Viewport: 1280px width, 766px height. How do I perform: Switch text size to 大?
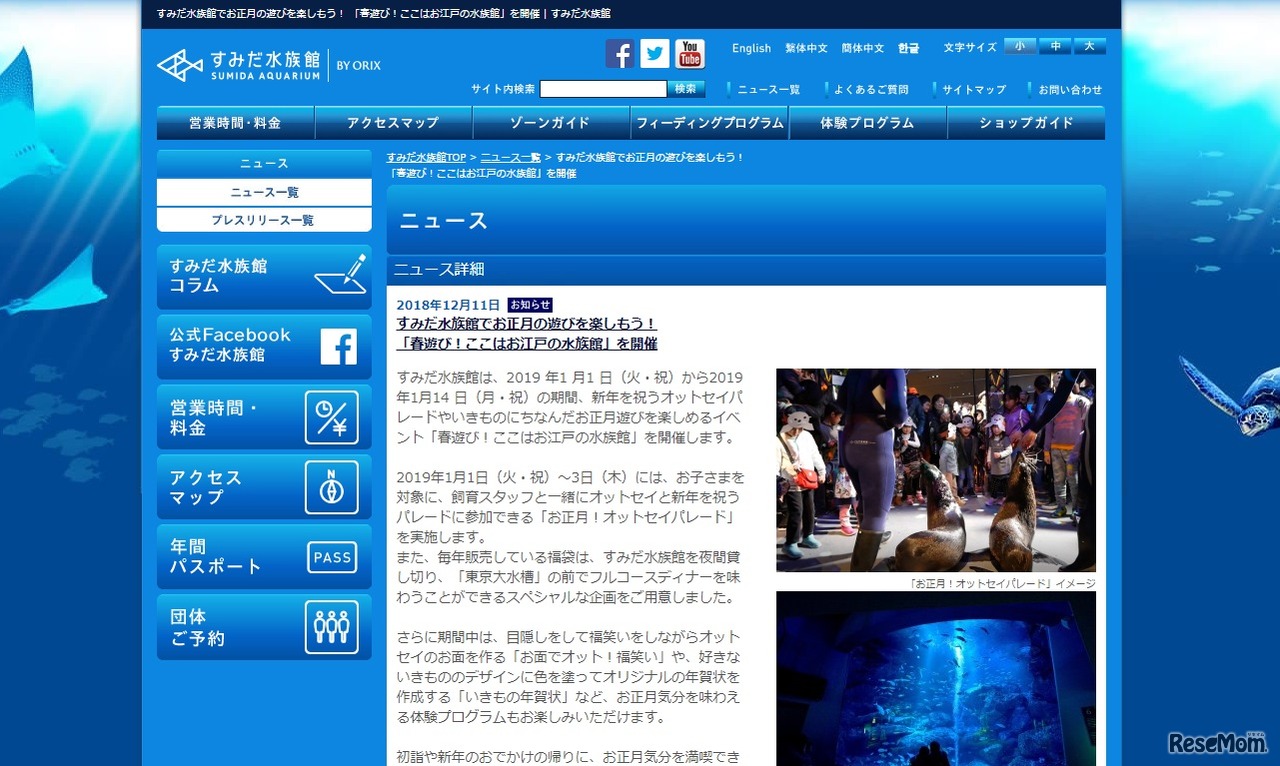pos(1089,46)
